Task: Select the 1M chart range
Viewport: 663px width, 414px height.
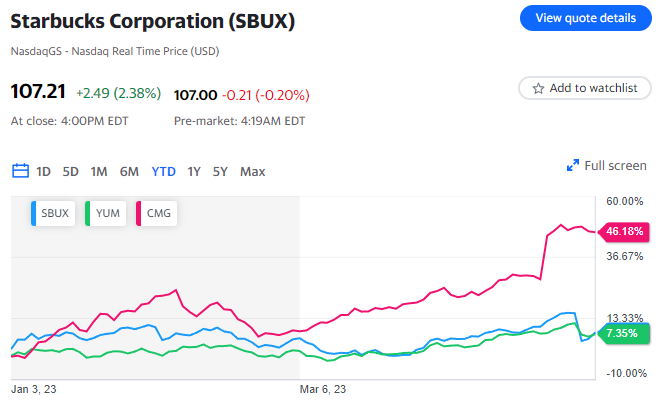Action: [x=99, y=171]
